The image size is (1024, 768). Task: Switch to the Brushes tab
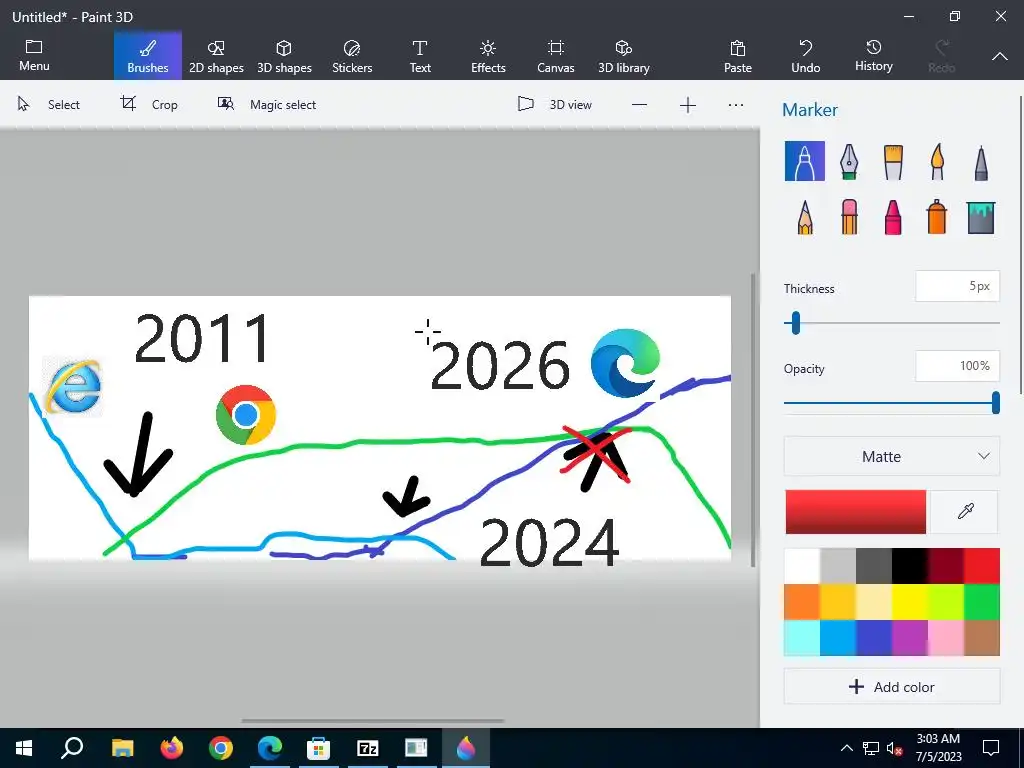(x=148, y=56)
